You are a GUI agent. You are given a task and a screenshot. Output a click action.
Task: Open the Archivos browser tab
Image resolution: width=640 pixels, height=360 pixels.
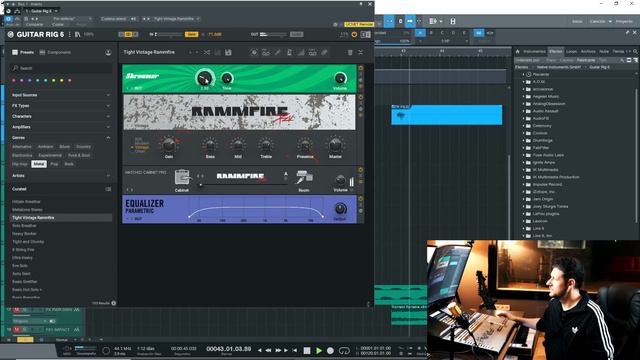click(588, 51)
